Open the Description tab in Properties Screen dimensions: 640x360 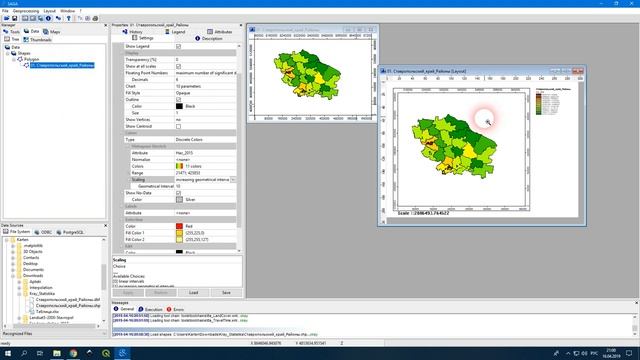tap(209, 38)
